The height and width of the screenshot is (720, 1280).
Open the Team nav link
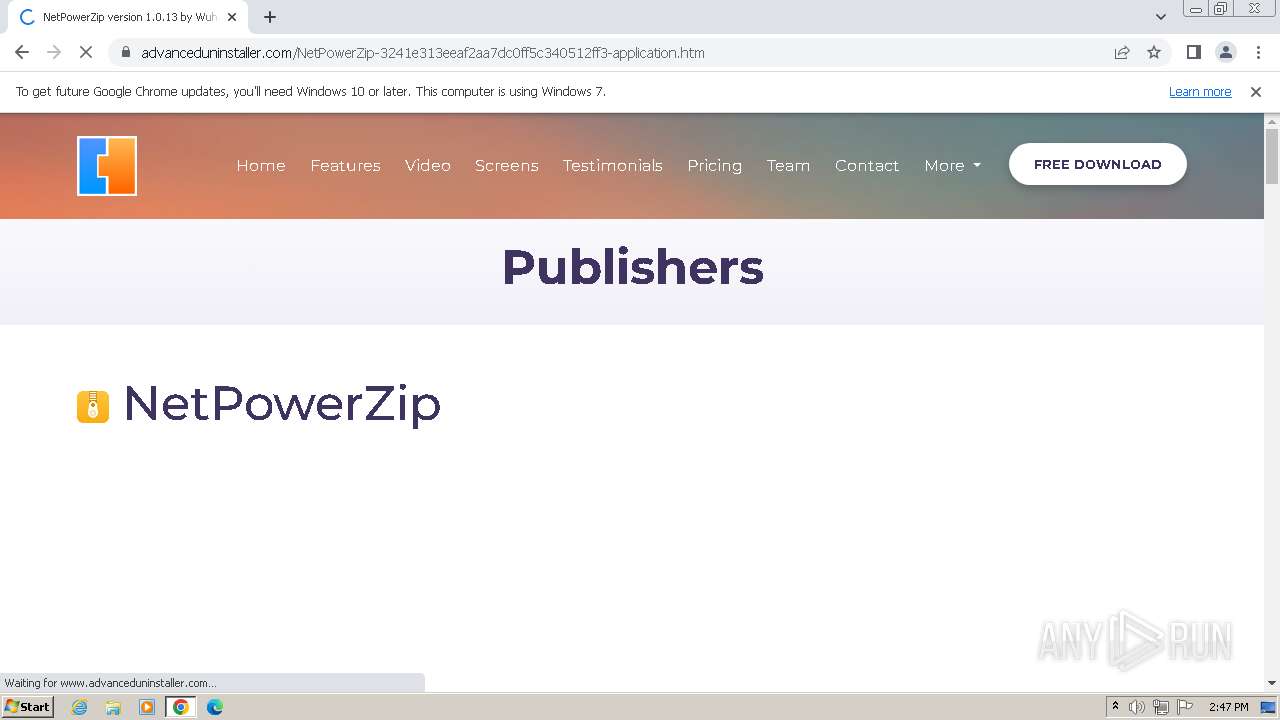[788, 166]
